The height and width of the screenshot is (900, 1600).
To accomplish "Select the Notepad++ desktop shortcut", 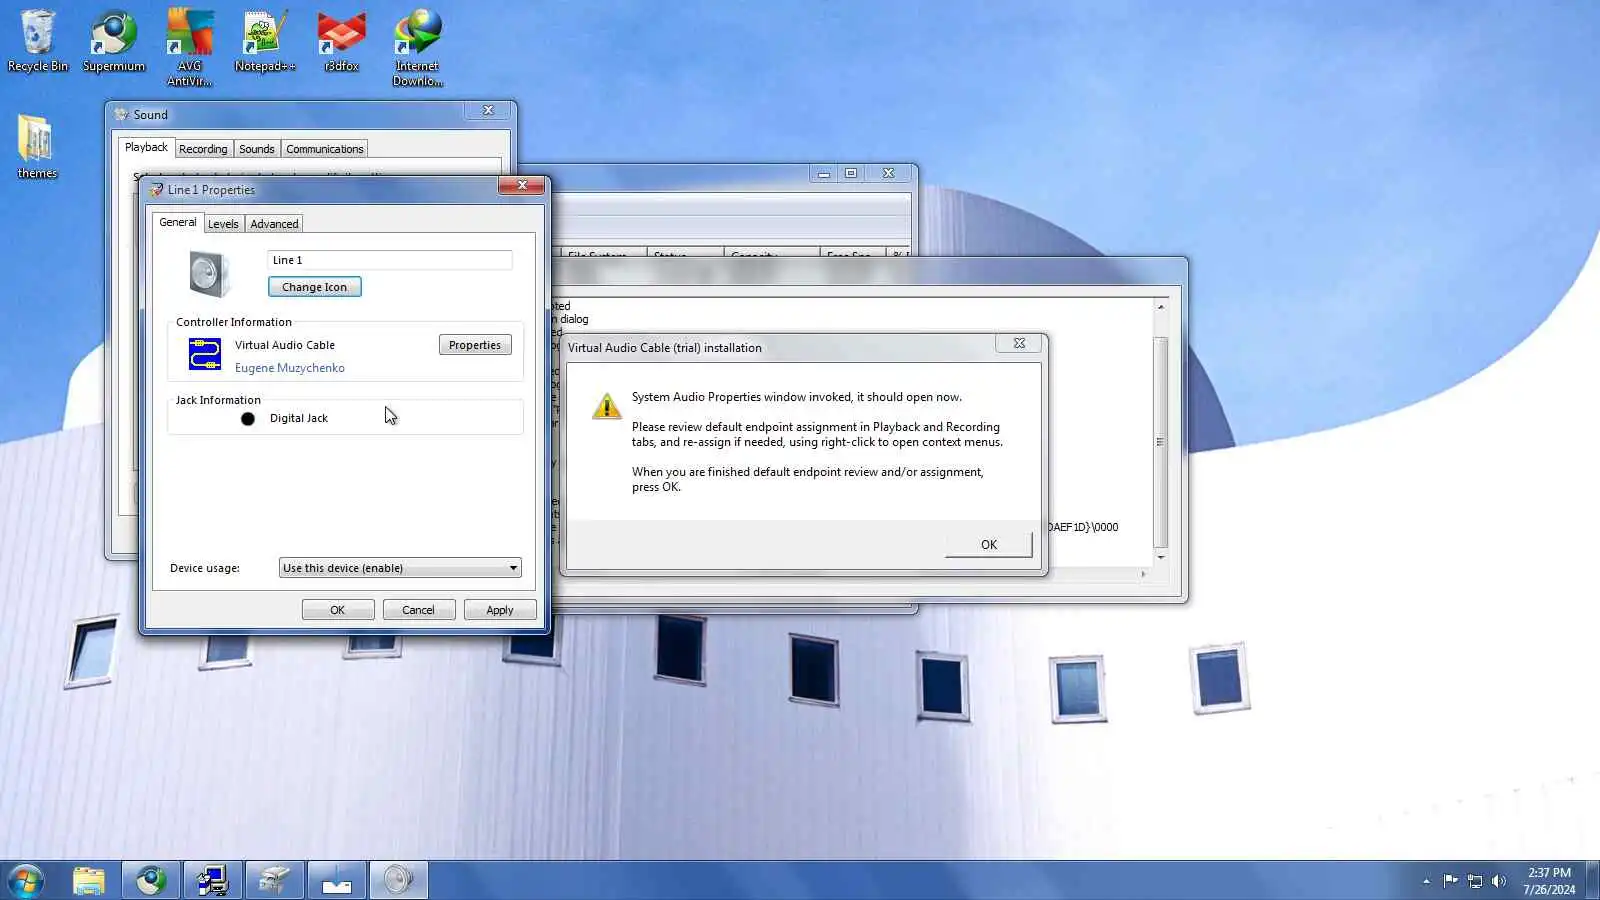I will pyautogui.click(x=265, y=41).
